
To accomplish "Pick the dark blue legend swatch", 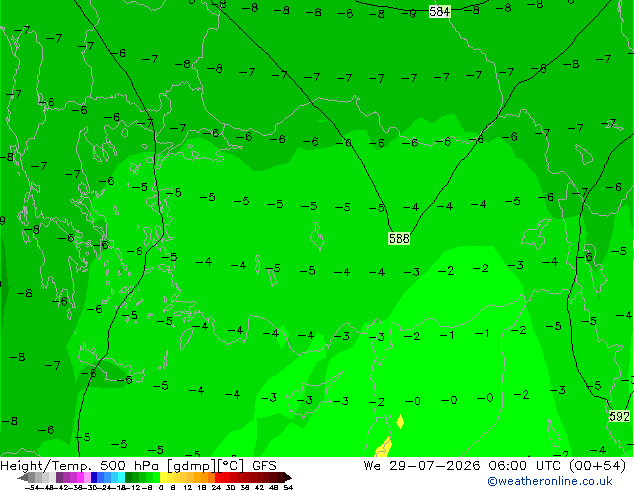I will point(94,477).
